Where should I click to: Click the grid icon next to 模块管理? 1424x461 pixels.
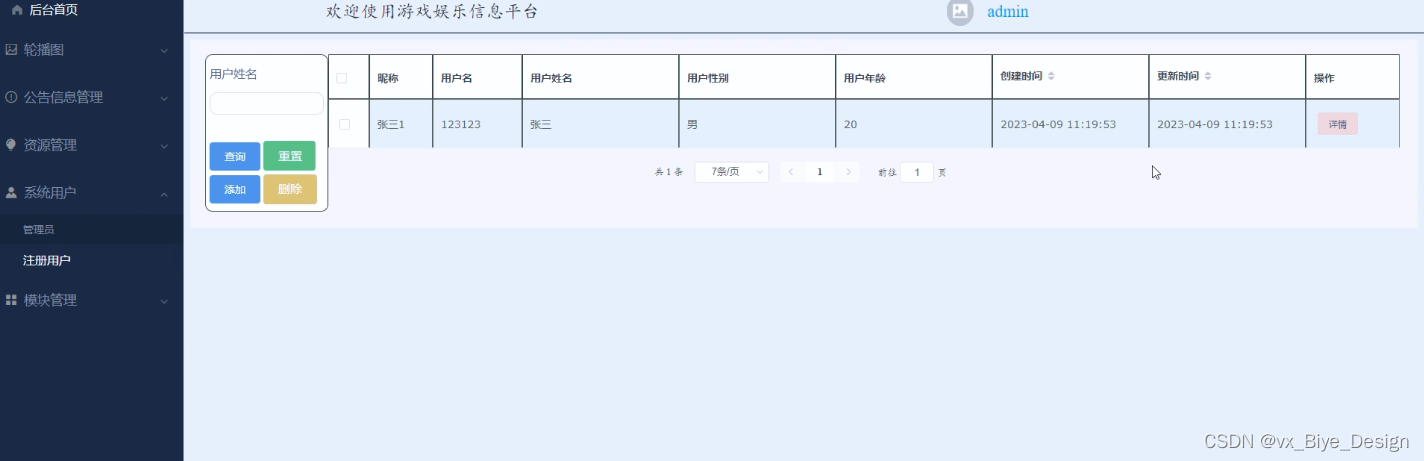tap(11, 300)
